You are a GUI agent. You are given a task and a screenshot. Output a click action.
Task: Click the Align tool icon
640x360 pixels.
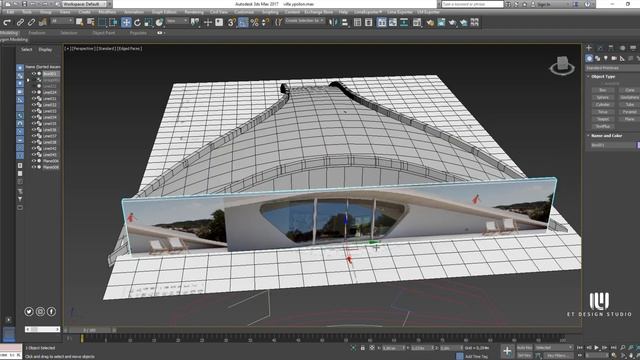[x=345, y=22]
